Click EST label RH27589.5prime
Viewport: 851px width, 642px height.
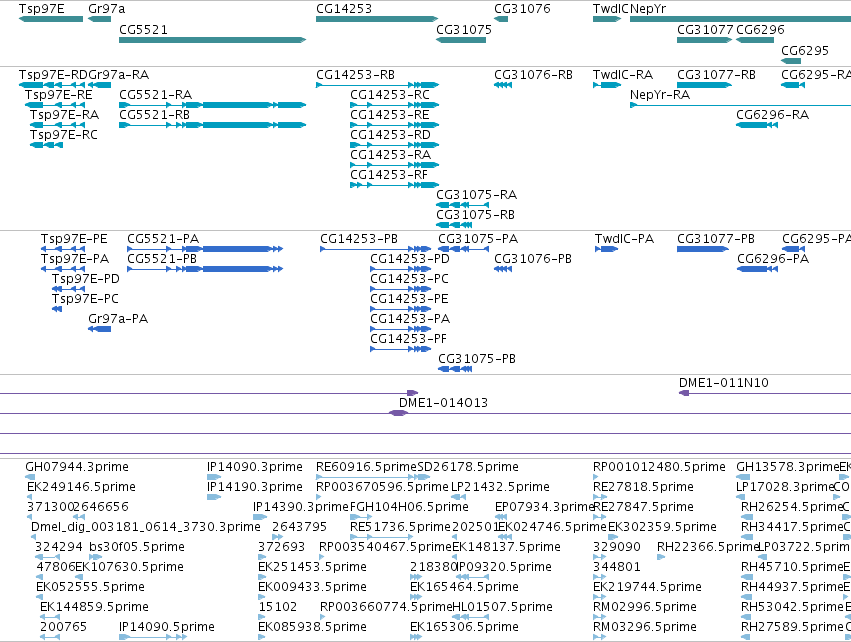(x=793, y=627)
